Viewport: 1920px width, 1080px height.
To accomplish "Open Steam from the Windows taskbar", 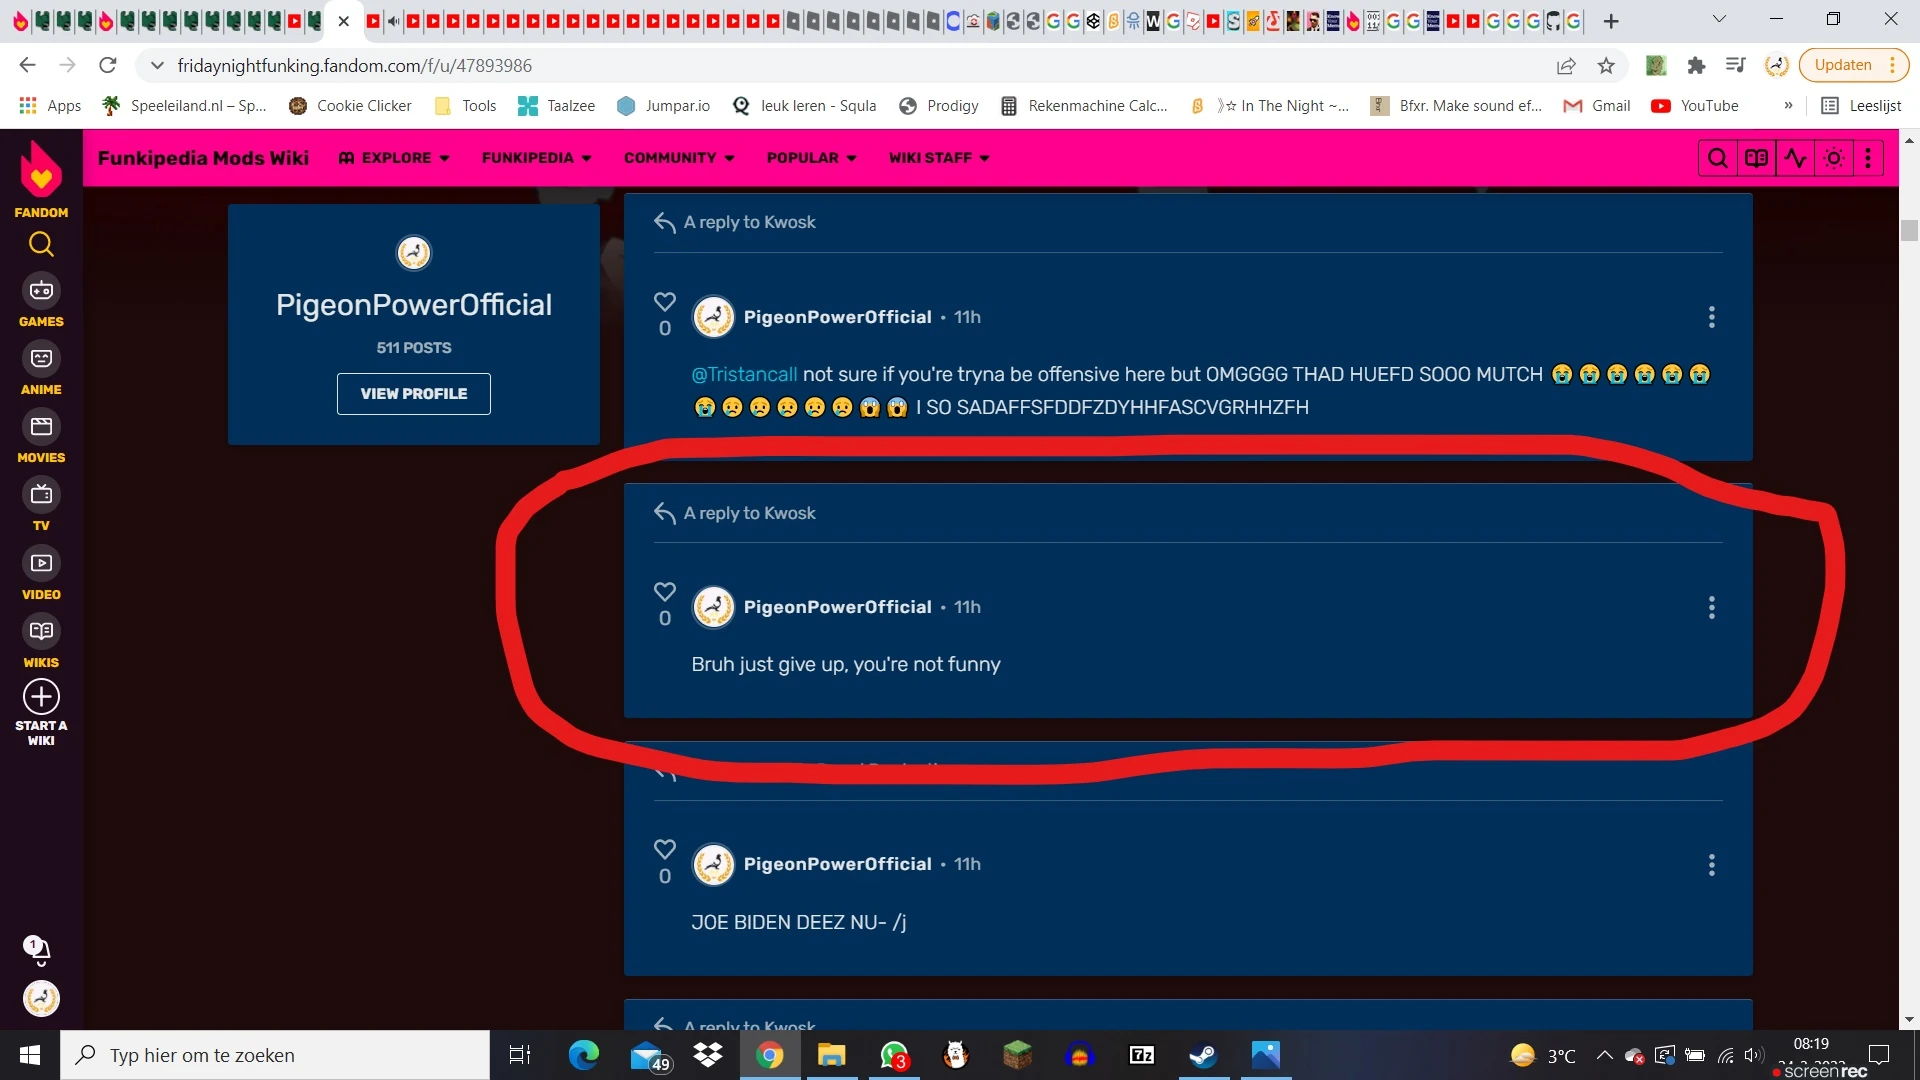I will [x=1203, y=1055].
